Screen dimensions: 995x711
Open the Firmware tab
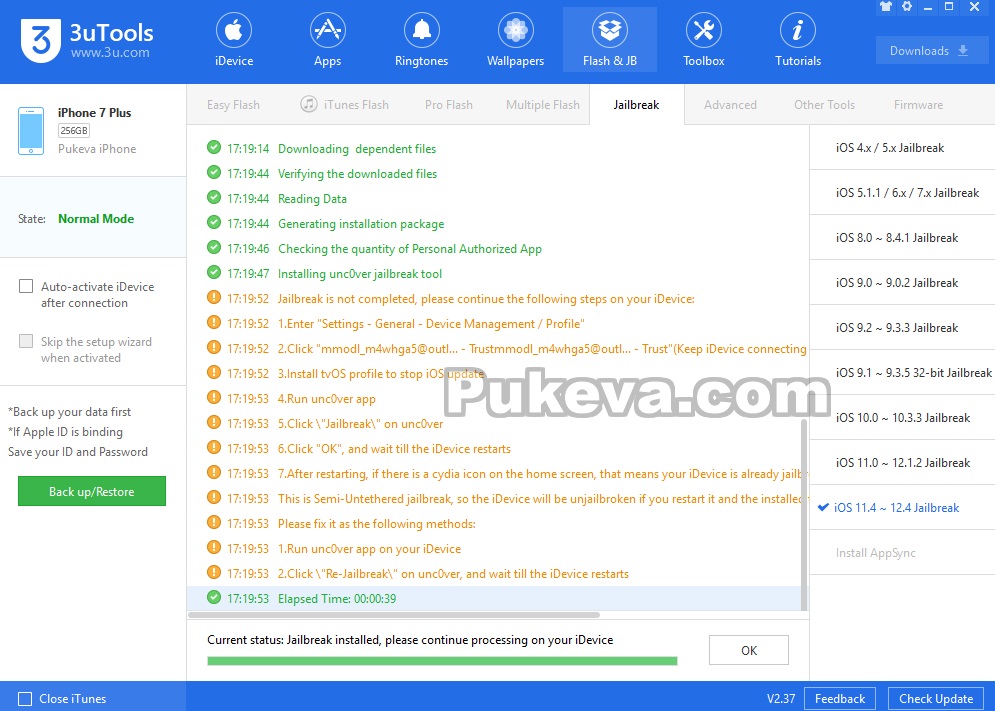coord(918,104)
